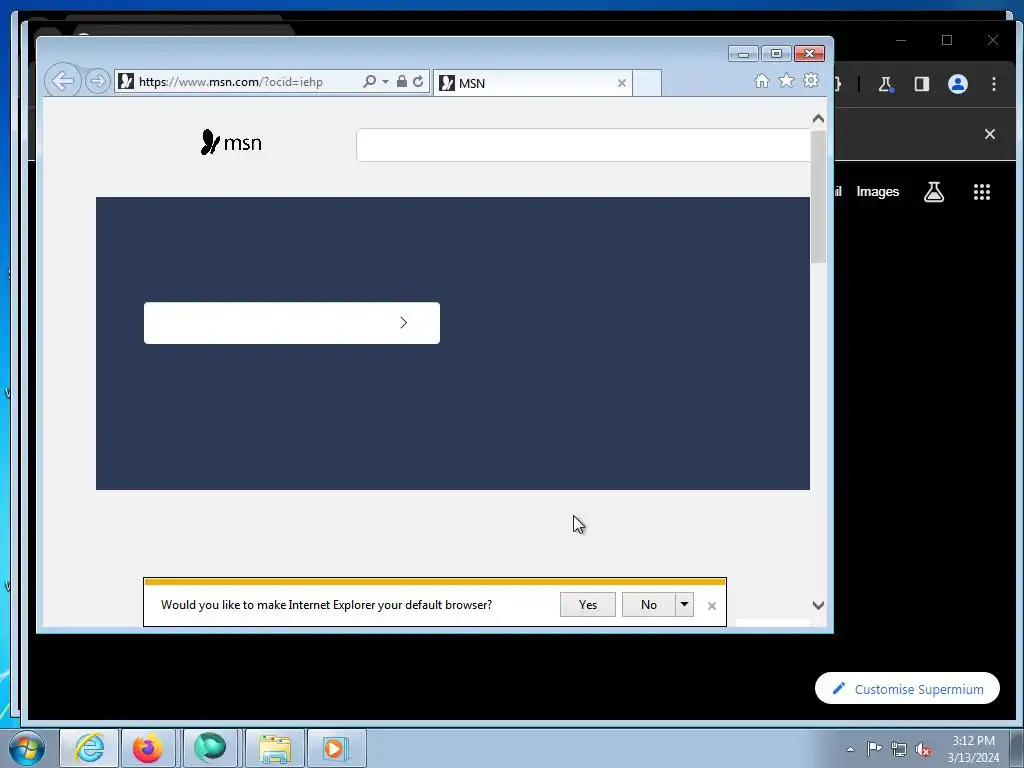The width and height of the screenshot is (1024, 768).
Task: Go forward in Internet Explorer
Action: point(97,82)
